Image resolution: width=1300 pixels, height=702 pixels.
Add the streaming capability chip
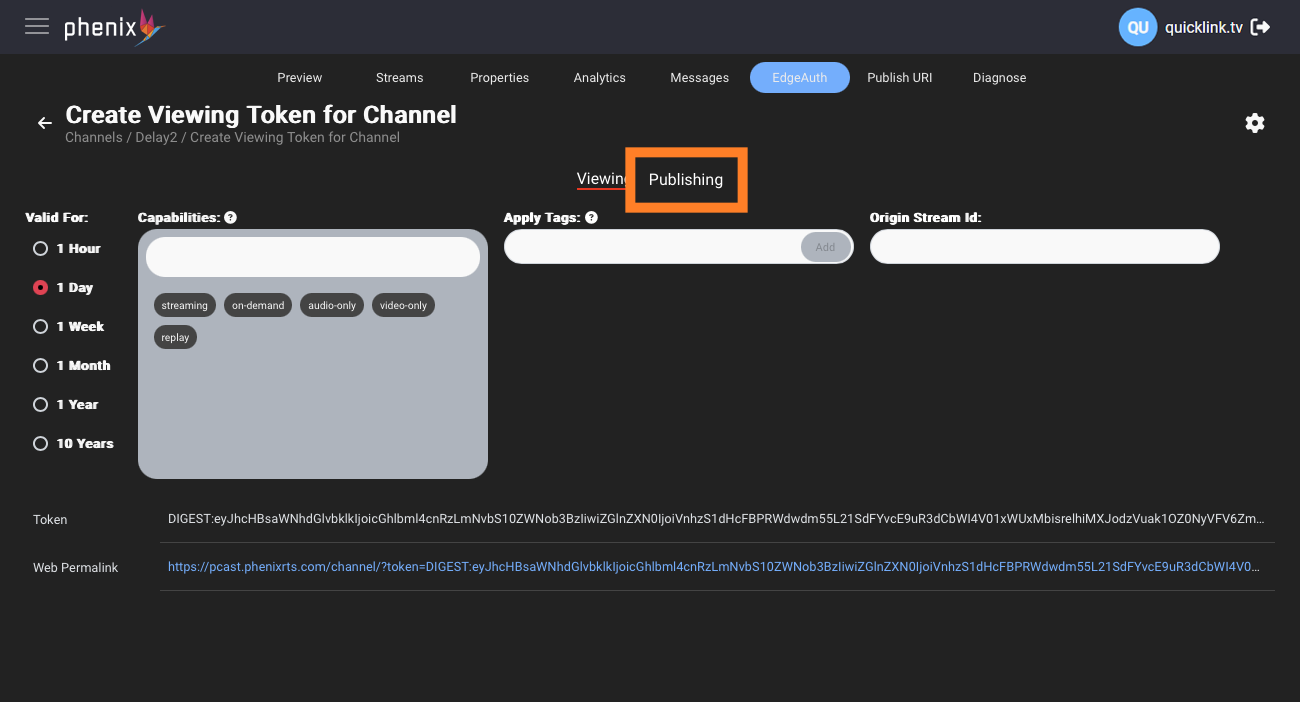point(185,306)
